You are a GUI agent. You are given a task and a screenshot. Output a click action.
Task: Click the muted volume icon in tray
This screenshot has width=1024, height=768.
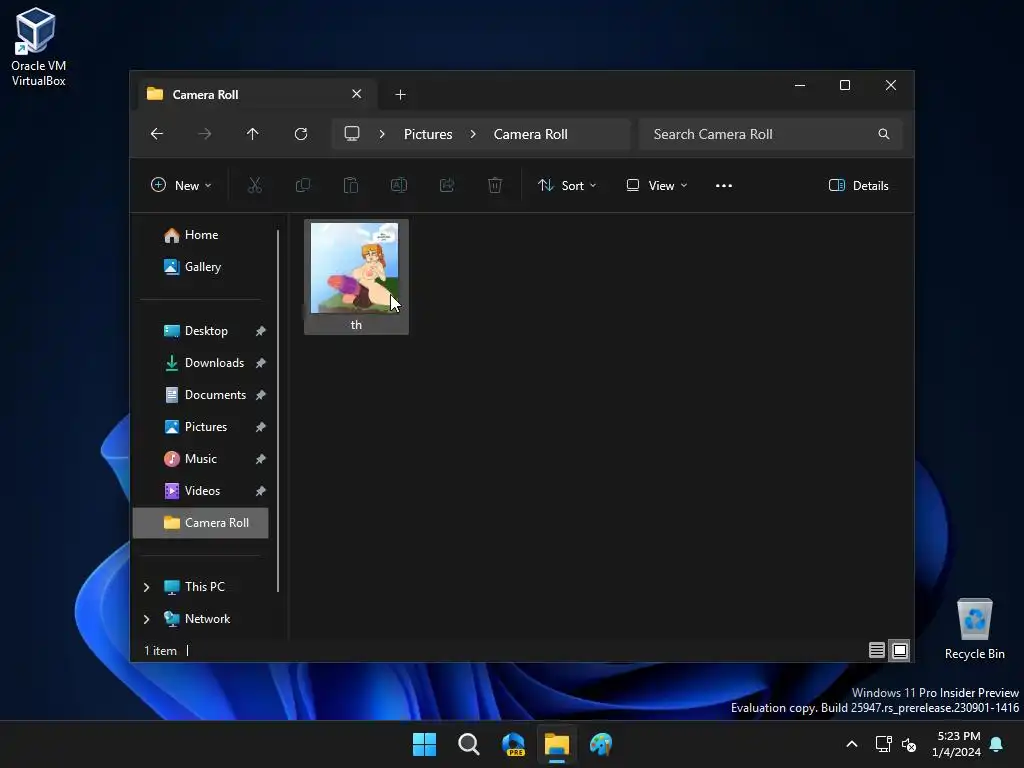click(908, 744)
